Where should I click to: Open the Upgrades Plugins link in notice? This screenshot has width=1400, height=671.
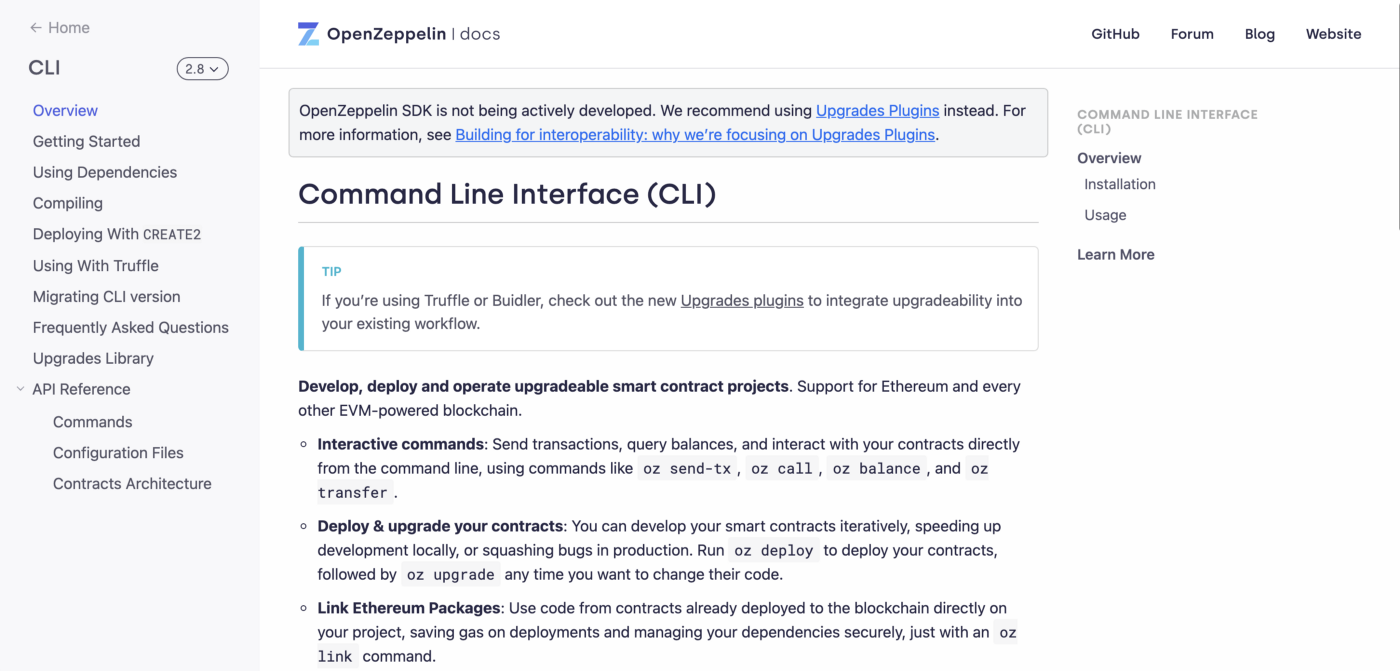[x=877, y=111]
